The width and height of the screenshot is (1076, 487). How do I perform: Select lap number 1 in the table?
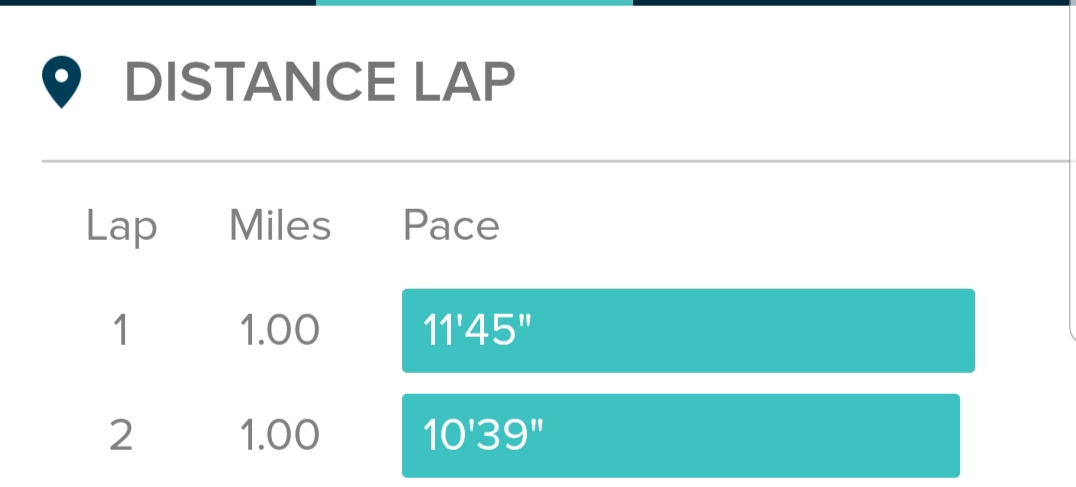coord(121,330)
